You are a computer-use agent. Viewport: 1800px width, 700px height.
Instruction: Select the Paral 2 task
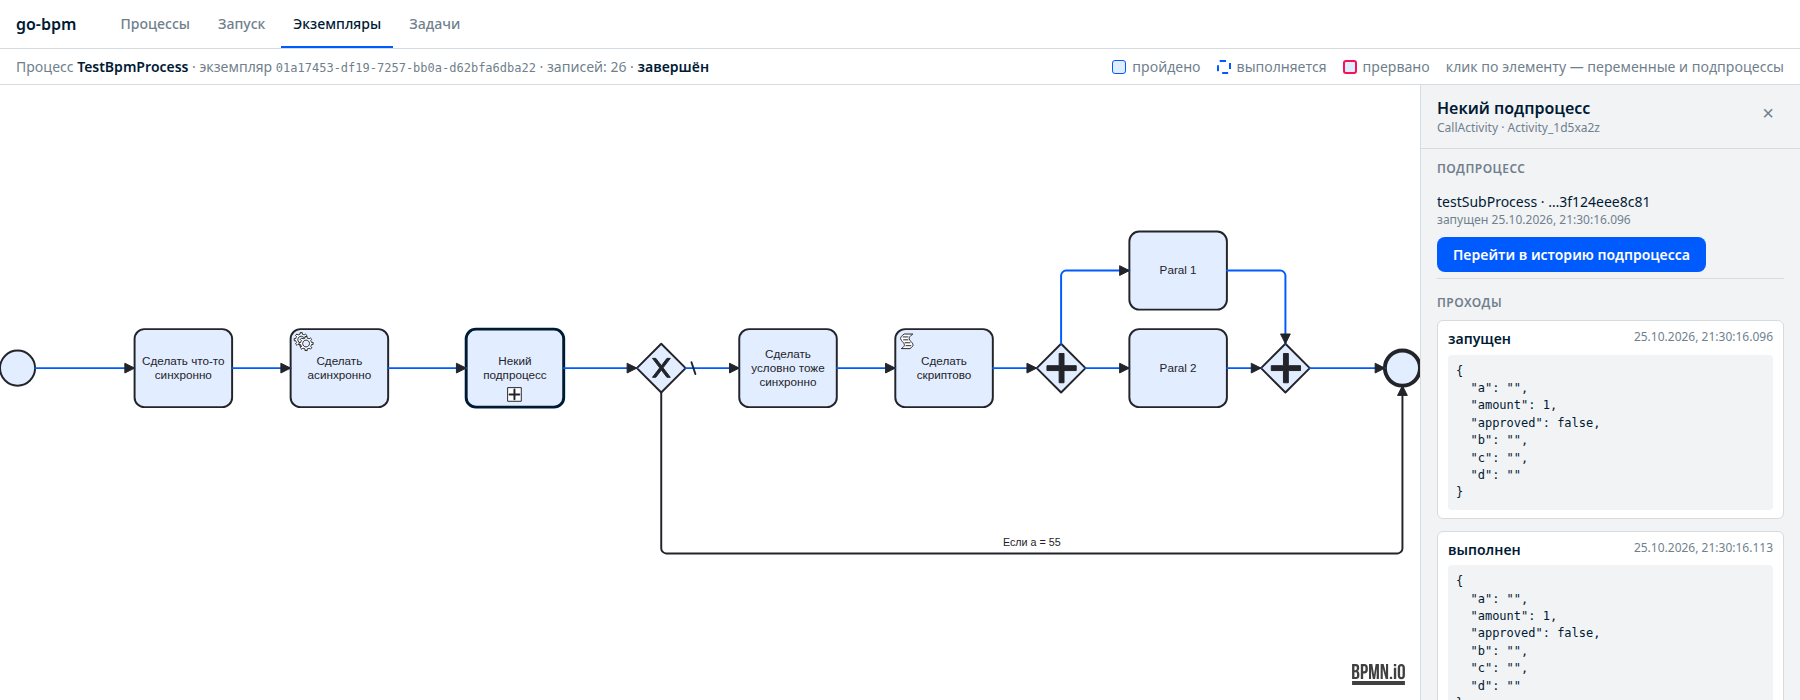point(1178,368)
